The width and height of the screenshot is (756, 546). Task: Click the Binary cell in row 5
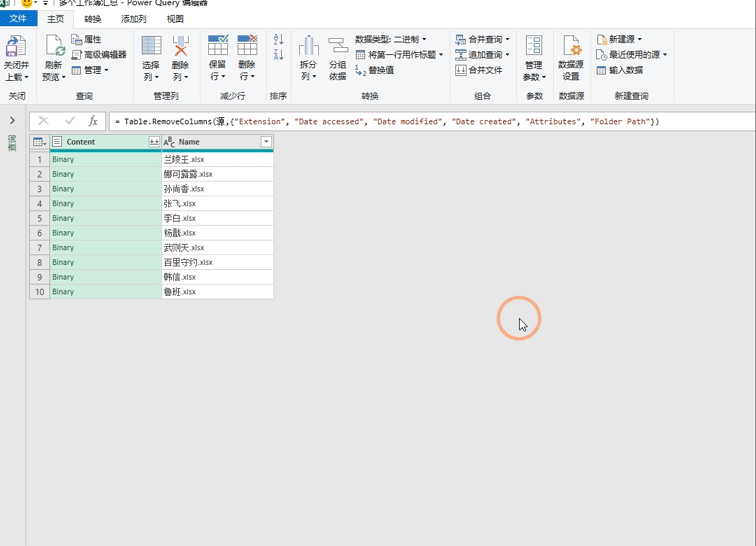tap(106, 218)
